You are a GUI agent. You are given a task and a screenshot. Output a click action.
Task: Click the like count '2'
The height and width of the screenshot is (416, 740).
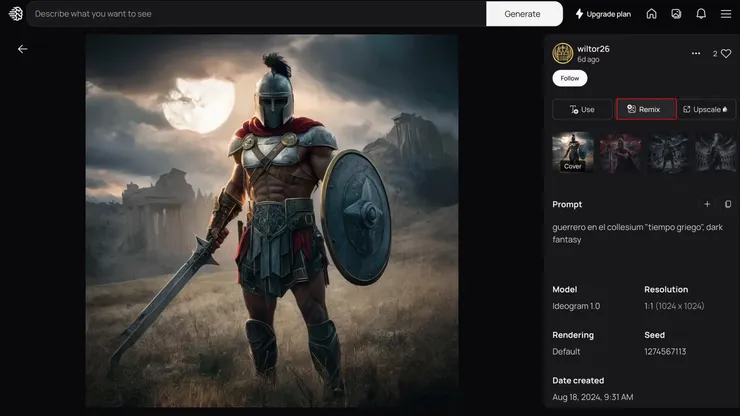tap(715, 54)
